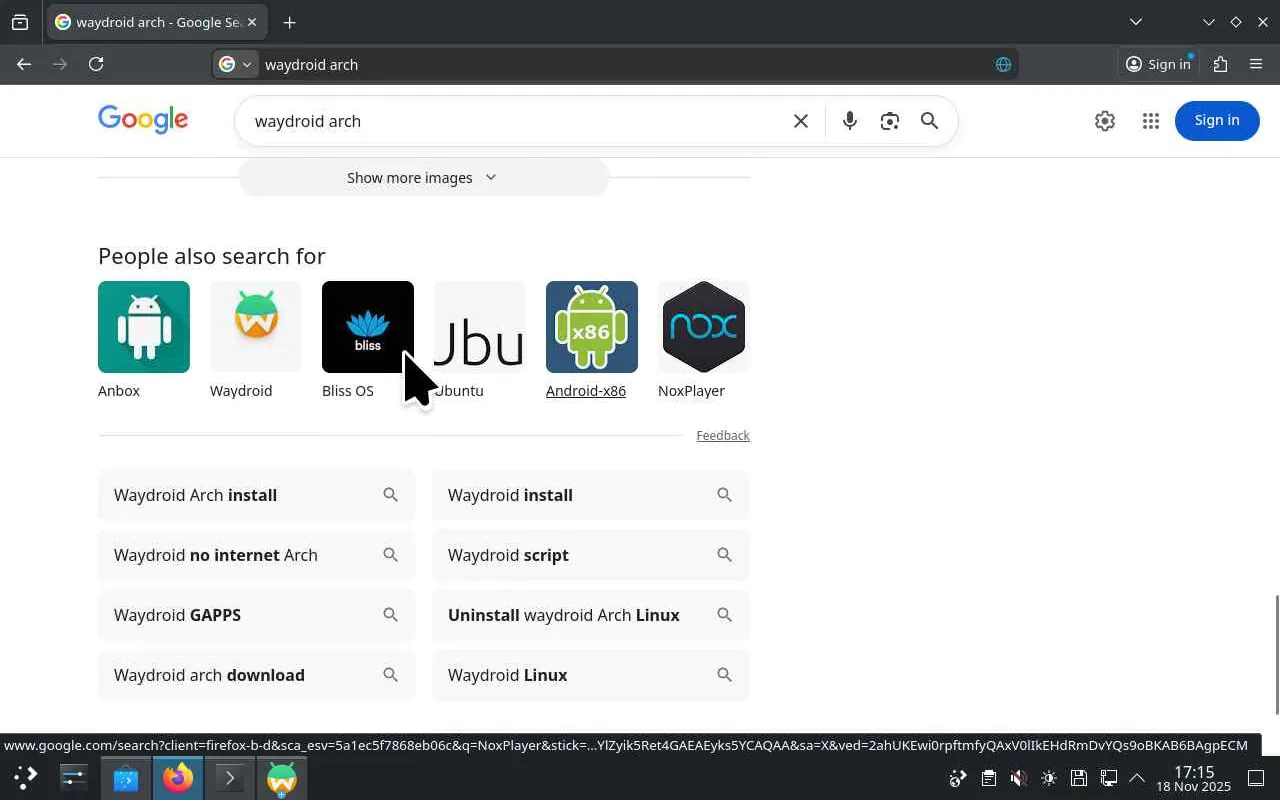Open the globe tray icon next to clipboard

[x=958, y=778]
